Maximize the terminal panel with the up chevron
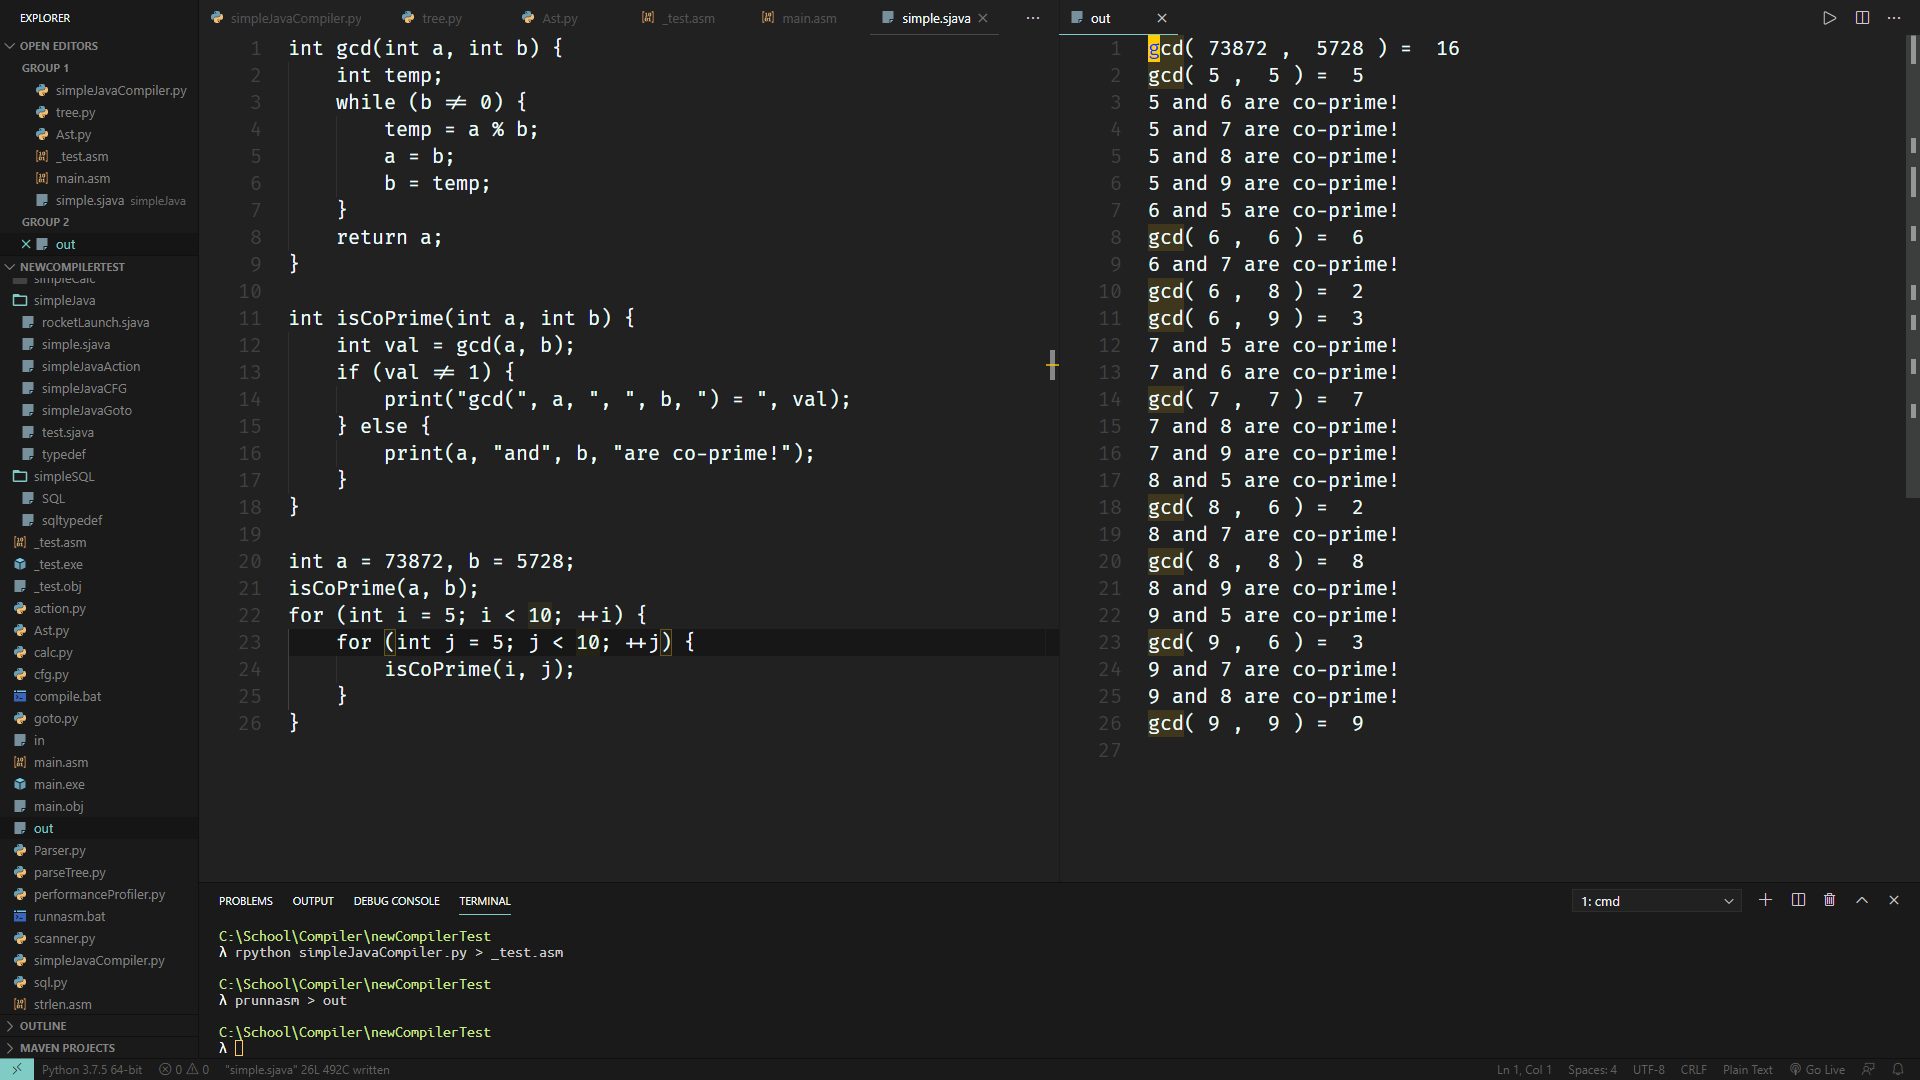Viewport: 1920px width, 1080px height. (x=1862, y=900)
